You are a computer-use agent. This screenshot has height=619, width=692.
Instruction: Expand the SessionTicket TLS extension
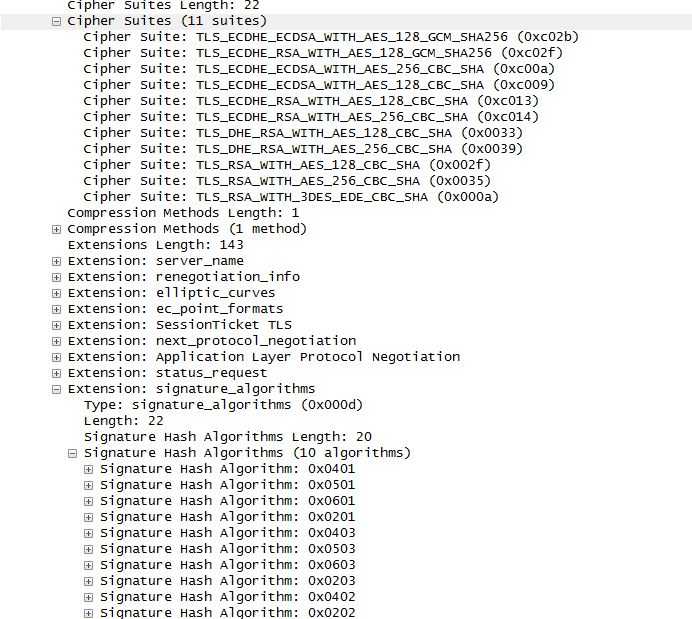[x=56, y=325]
